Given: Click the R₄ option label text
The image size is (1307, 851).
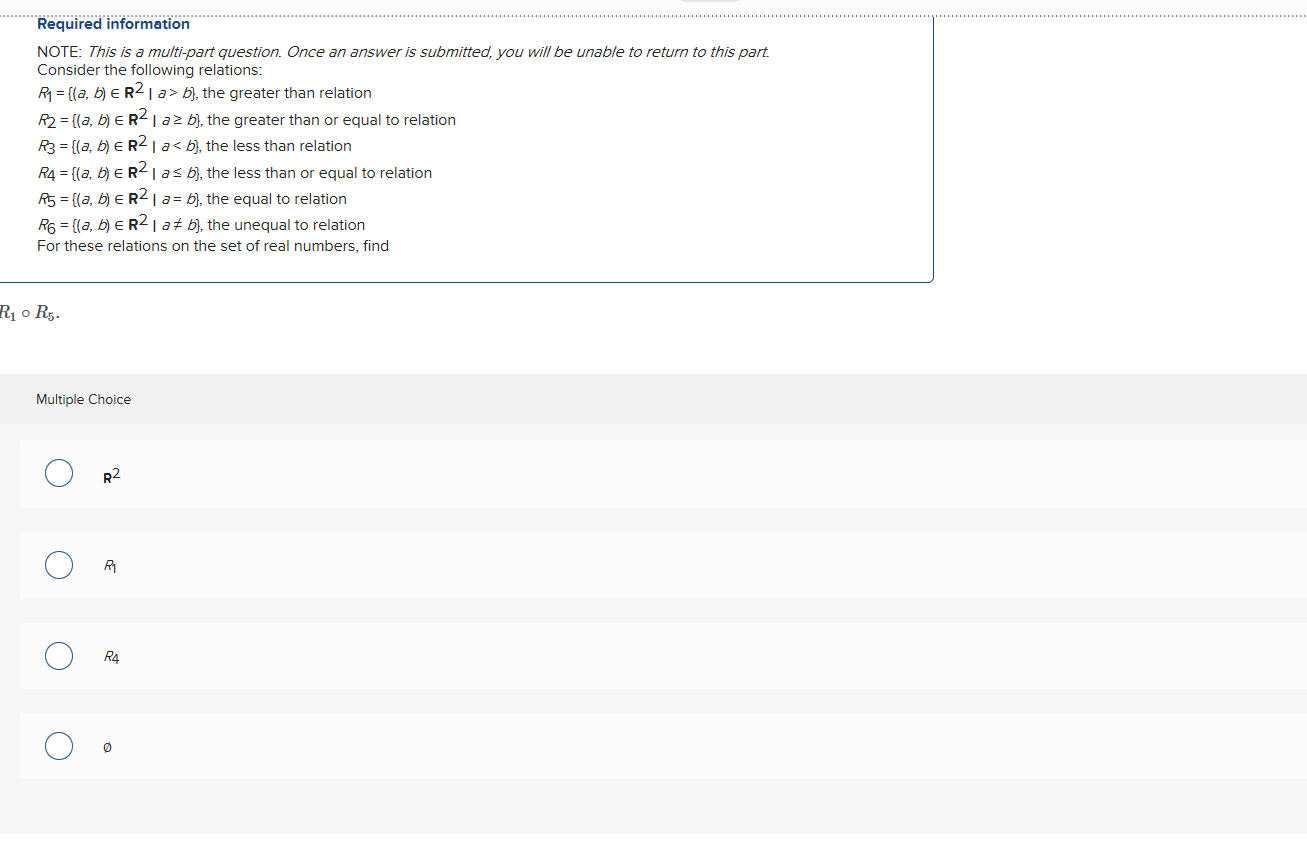Looking at the screenshot, I should [x=110, y=657].
